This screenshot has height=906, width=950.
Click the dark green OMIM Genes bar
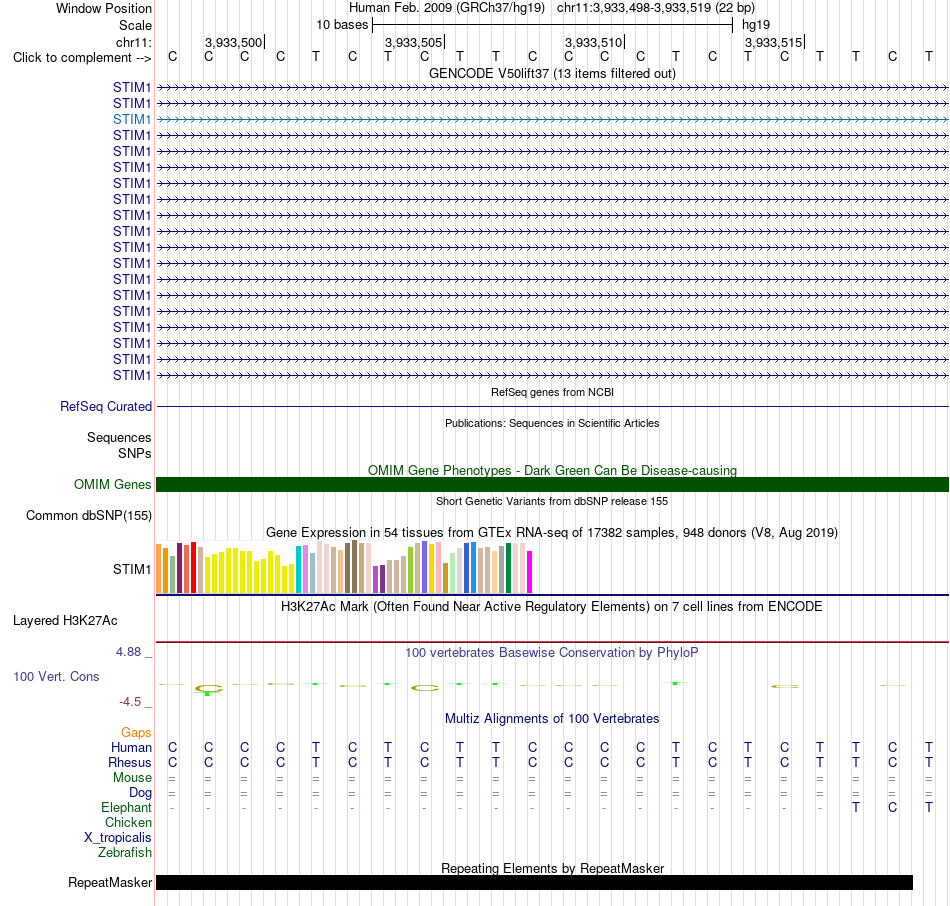point(552,484)
